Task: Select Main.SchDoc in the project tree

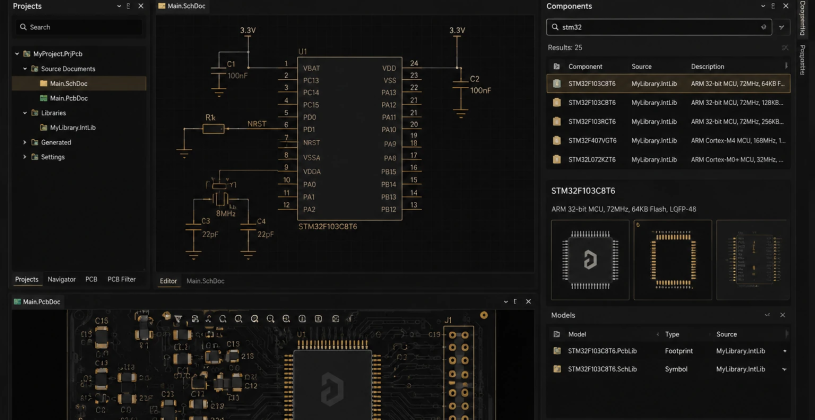Action: click(79, 83)
